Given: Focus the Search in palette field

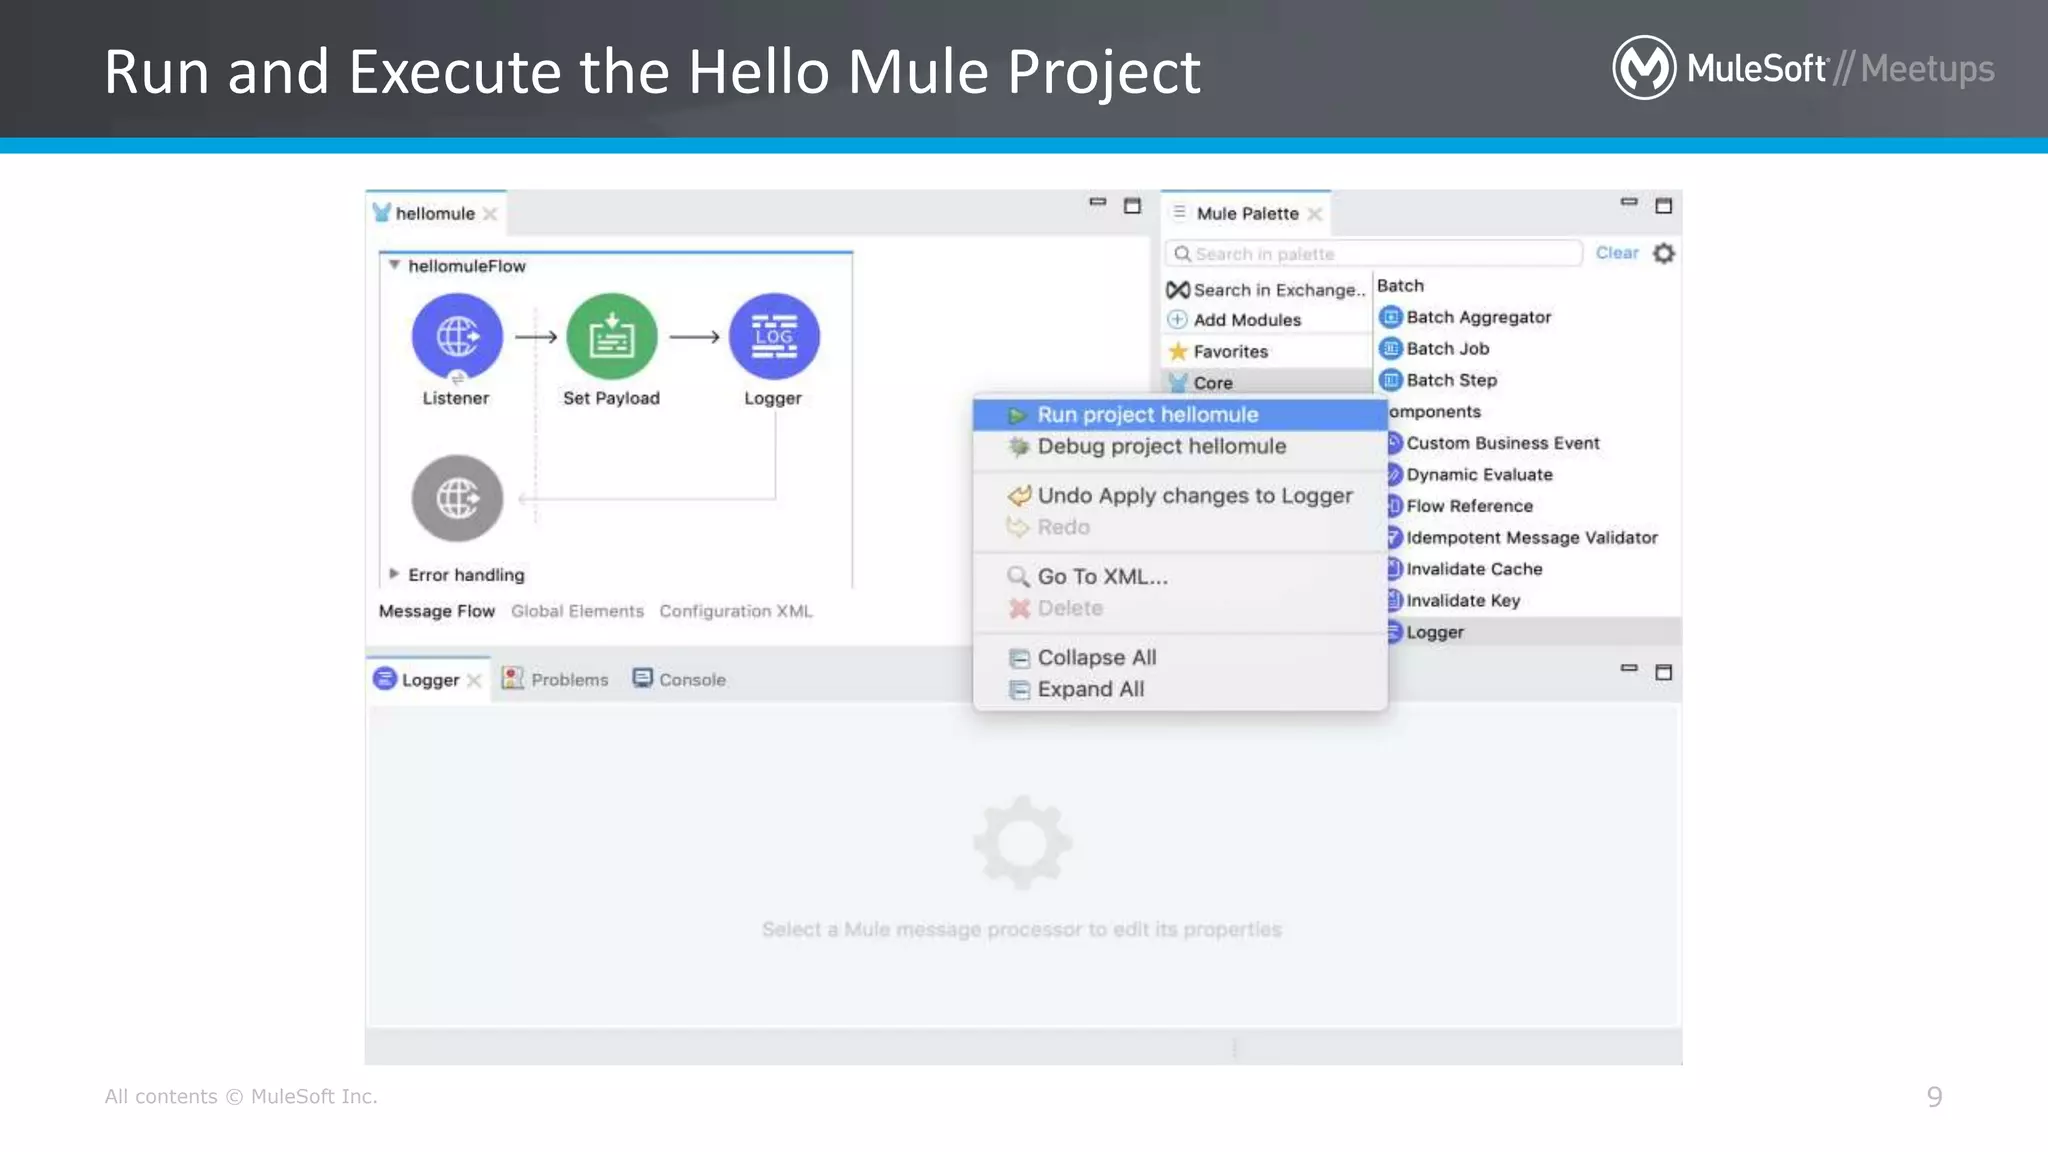Looking at the screenshot, I should [x=1374, y=254].
